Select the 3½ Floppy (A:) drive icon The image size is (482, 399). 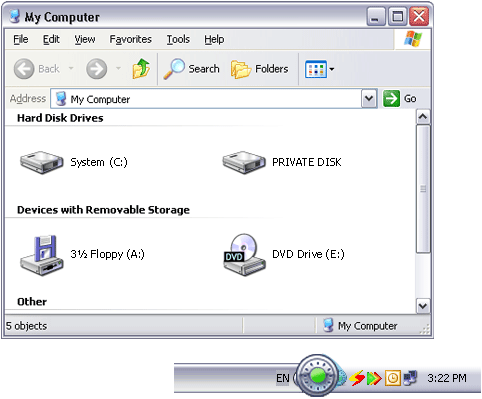[x=42, y=255]
